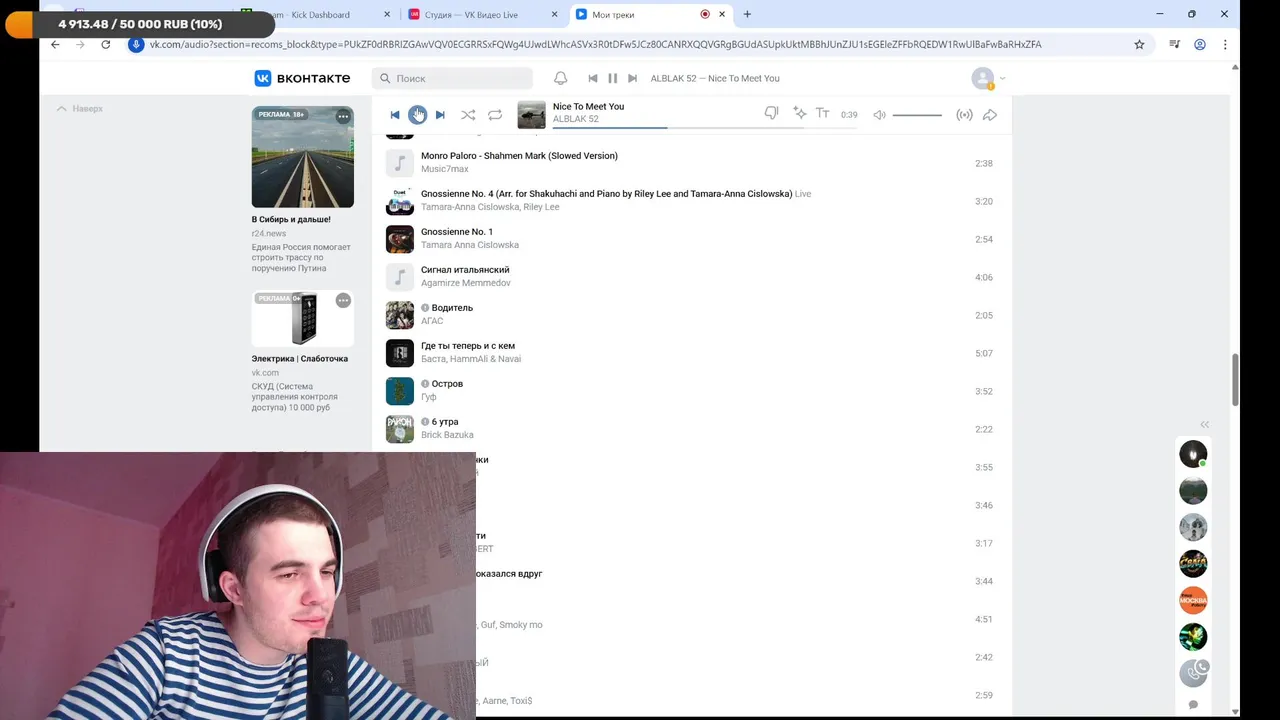The height and width of the screenshot is (720, 1280).
Task: Open АГАС artist link
Action: 432,321
